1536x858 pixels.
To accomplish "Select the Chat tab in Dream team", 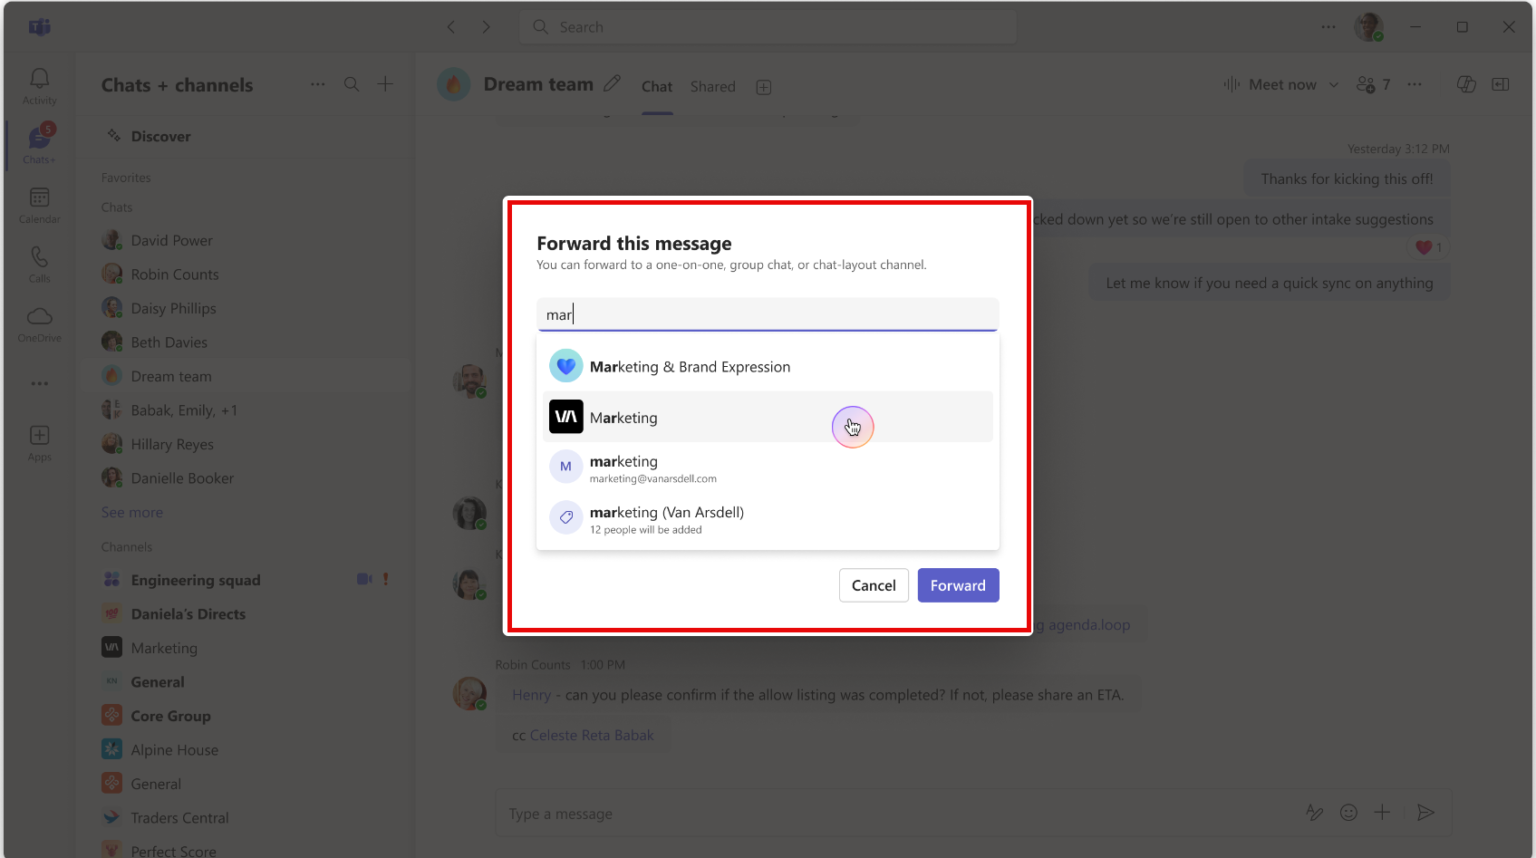I will (656, 87).
